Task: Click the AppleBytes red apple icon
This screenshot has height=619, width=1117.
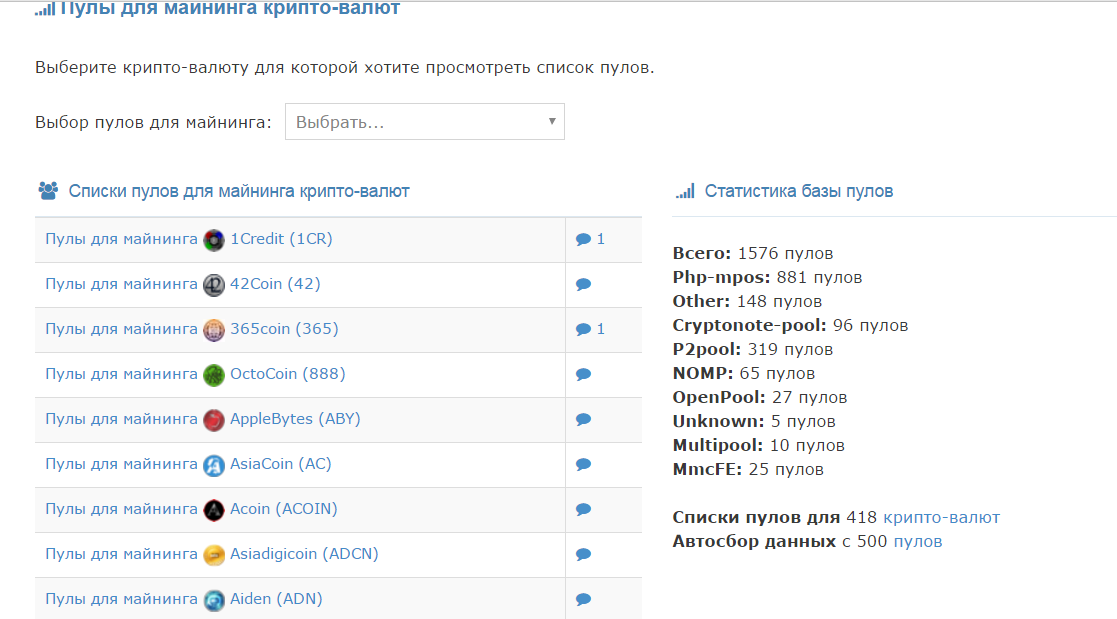Action: pyautogui.click(x=214, y=420)
